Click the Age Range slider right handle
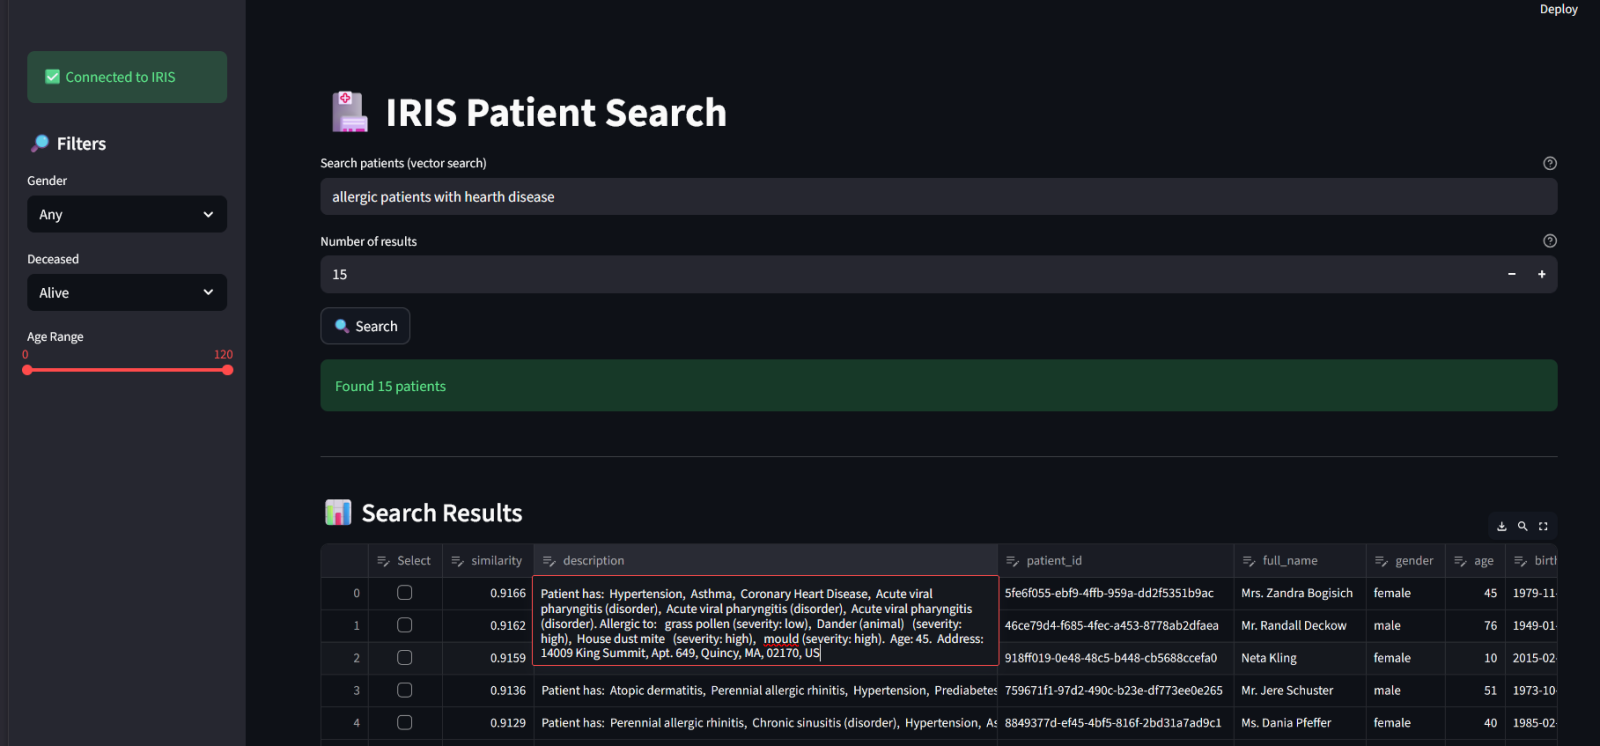The height and width of the screenshot is (746, 1600). point(228,370)
